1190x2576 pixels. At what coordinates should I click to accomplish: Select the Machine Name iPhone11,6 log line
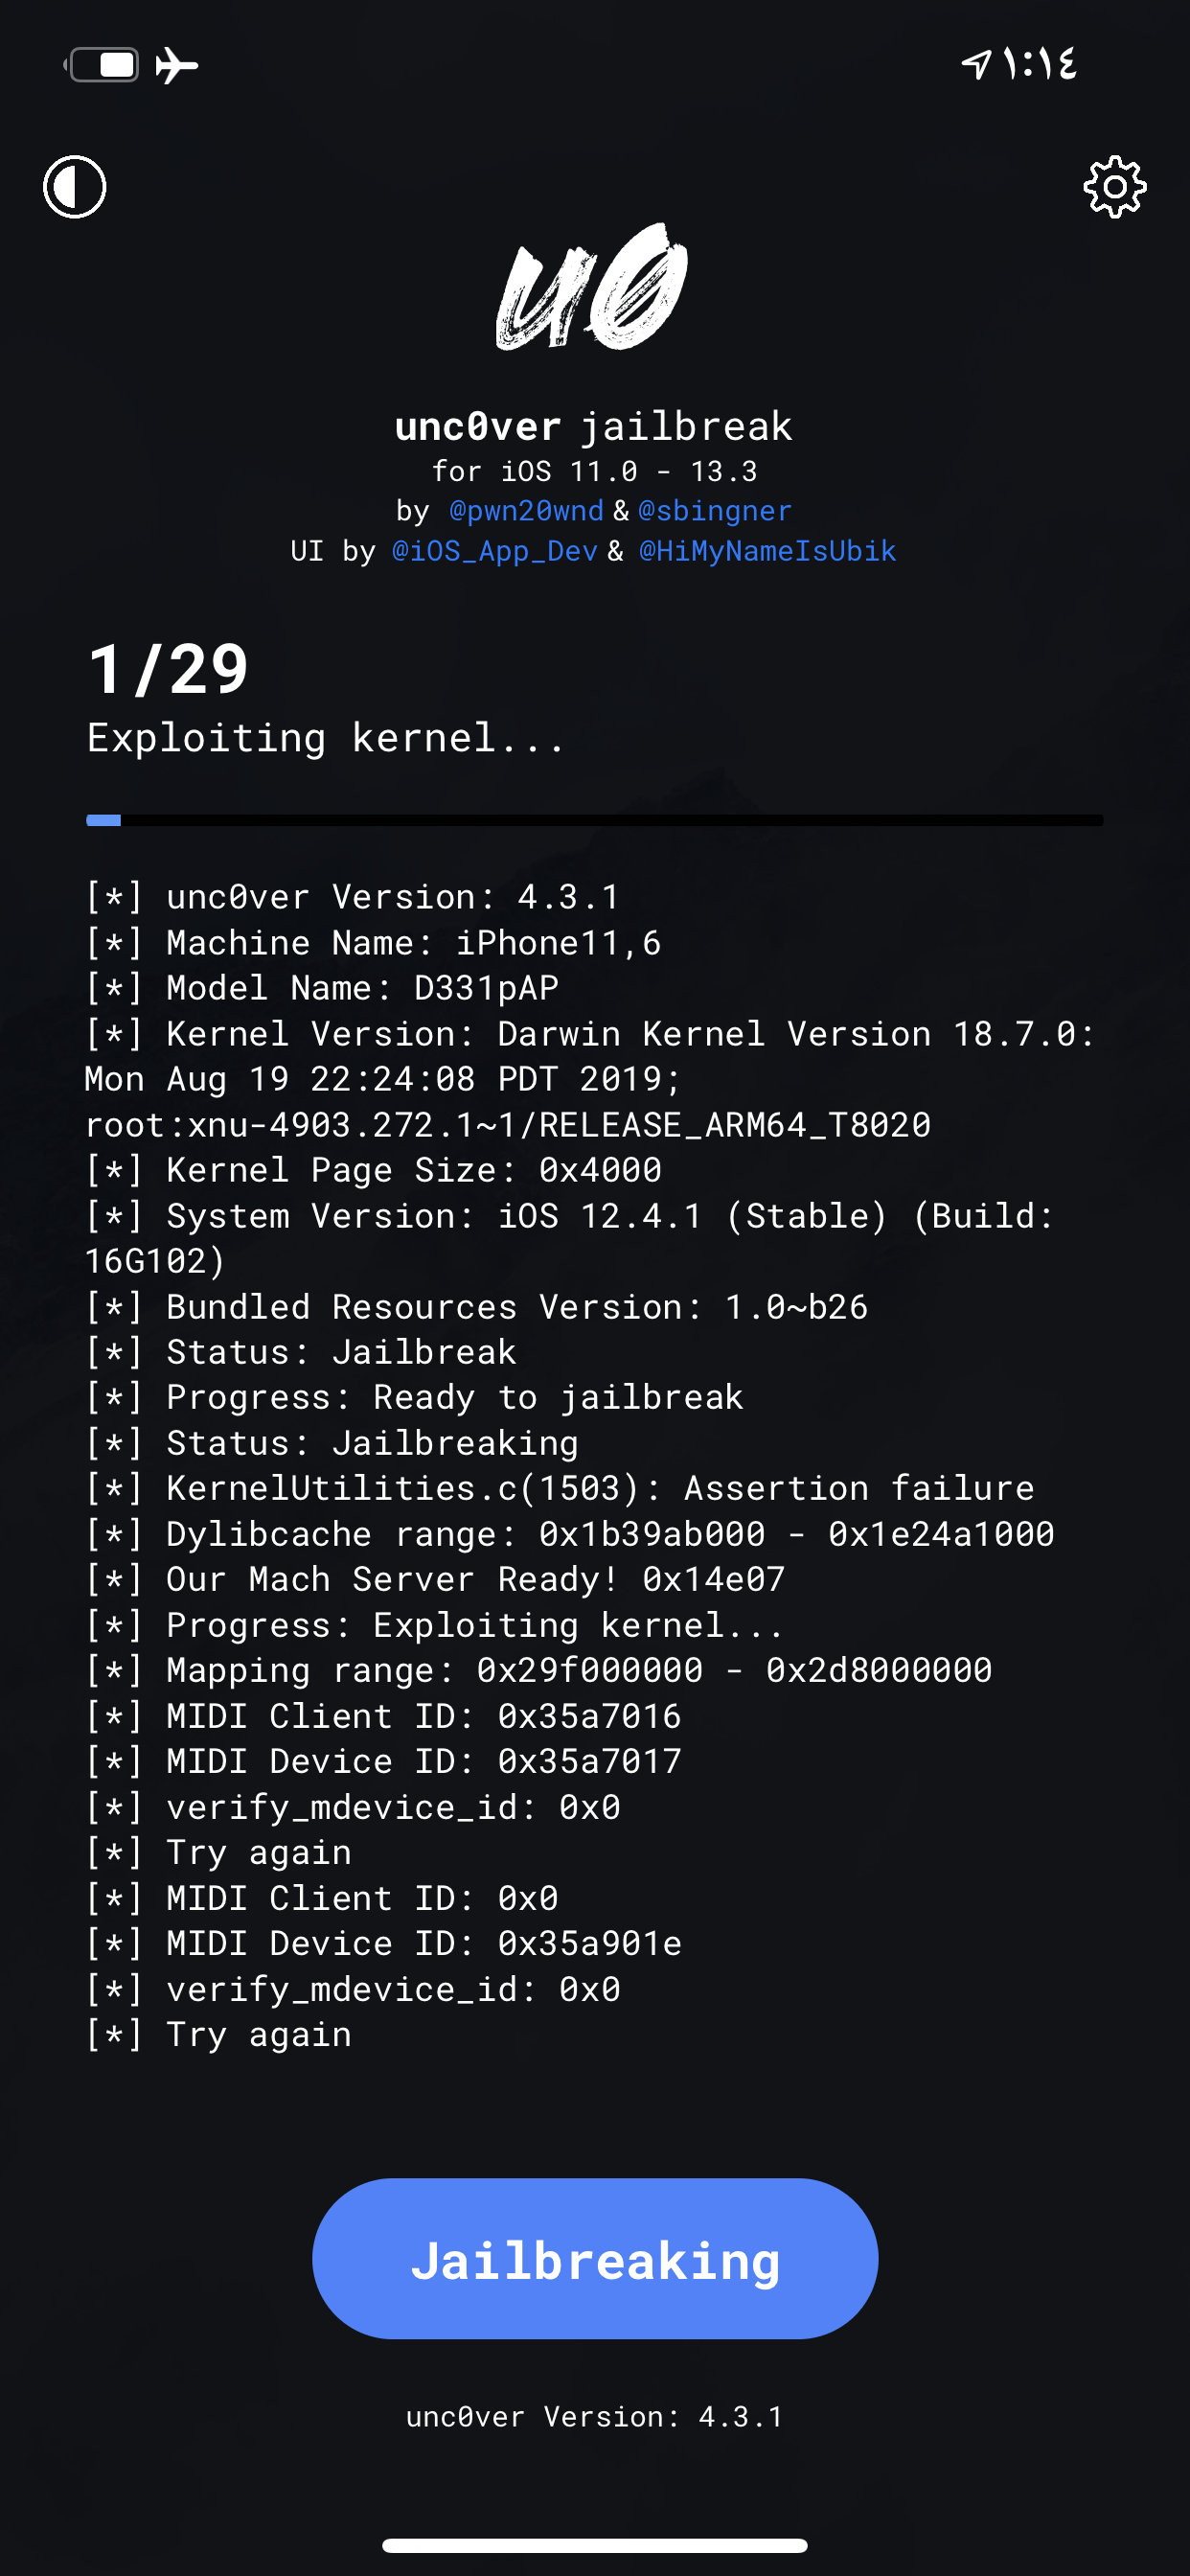pos(373,942)
